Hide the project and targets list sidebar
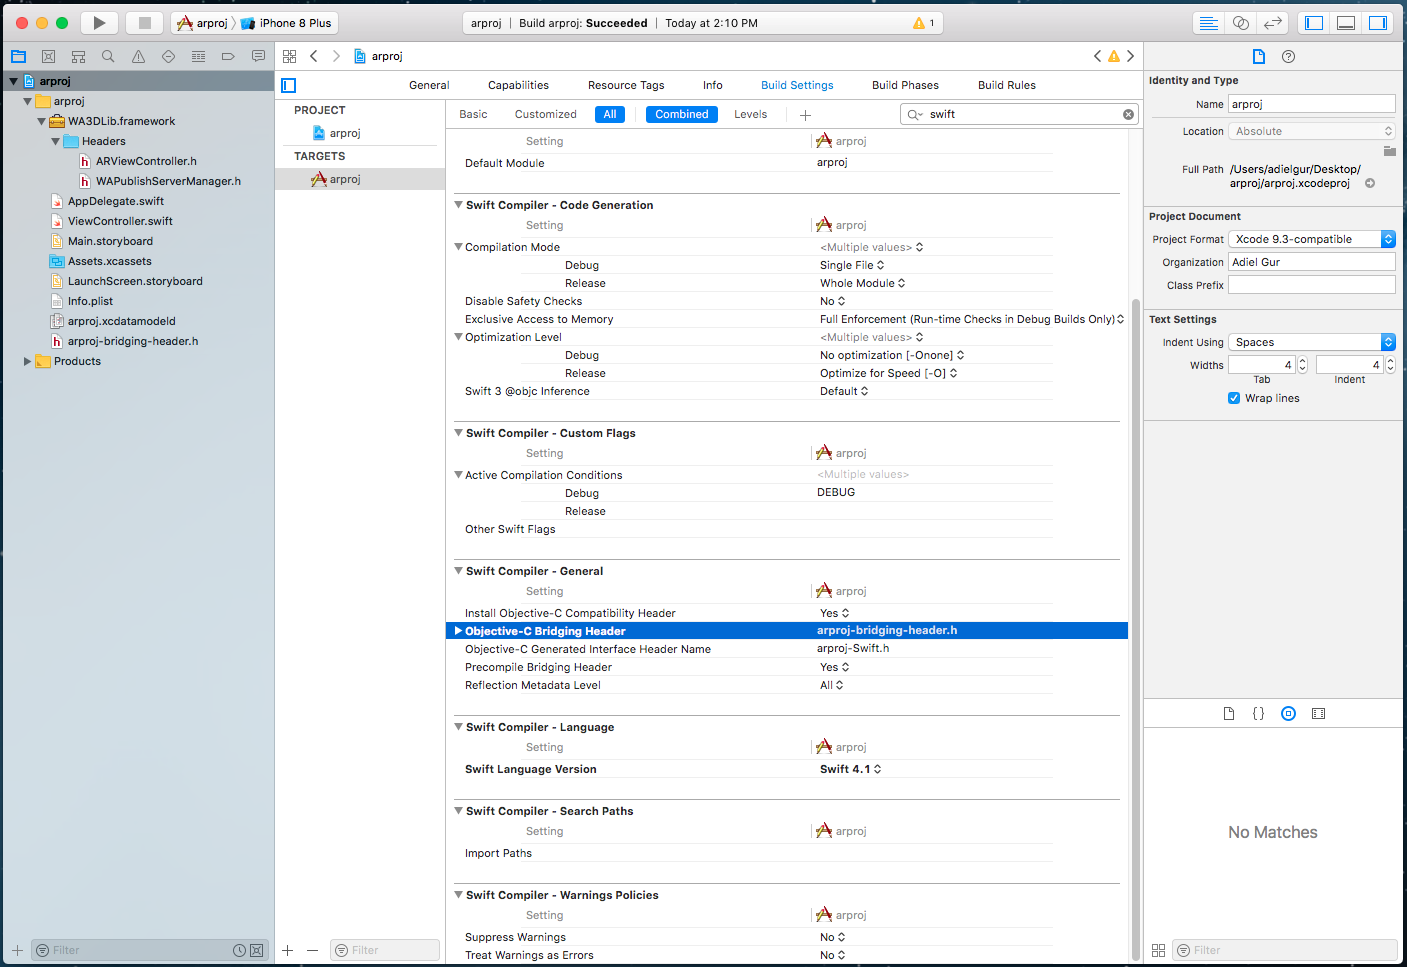 coord(289,86)
